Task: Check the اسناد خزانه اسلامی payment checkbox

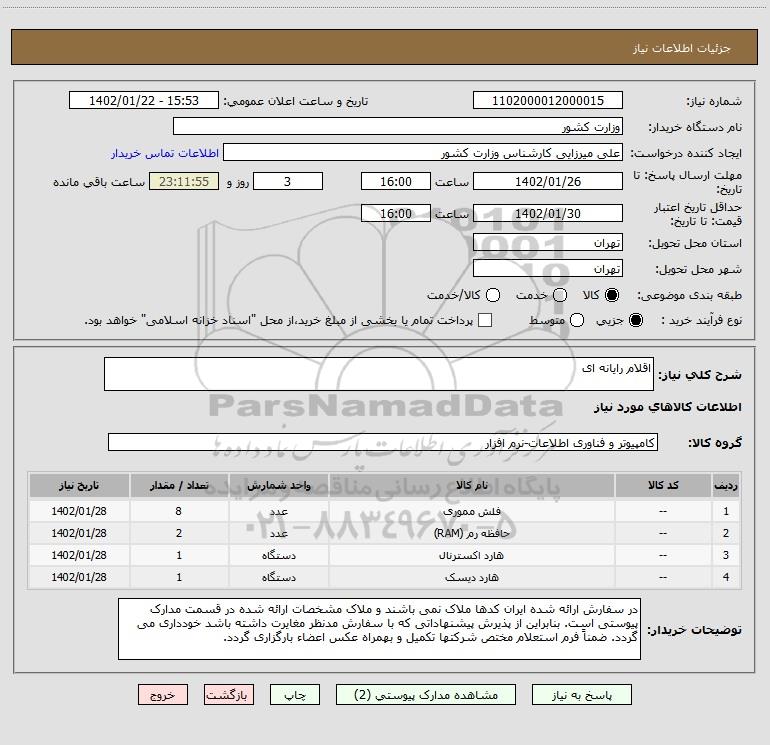Action: [485, 320]
